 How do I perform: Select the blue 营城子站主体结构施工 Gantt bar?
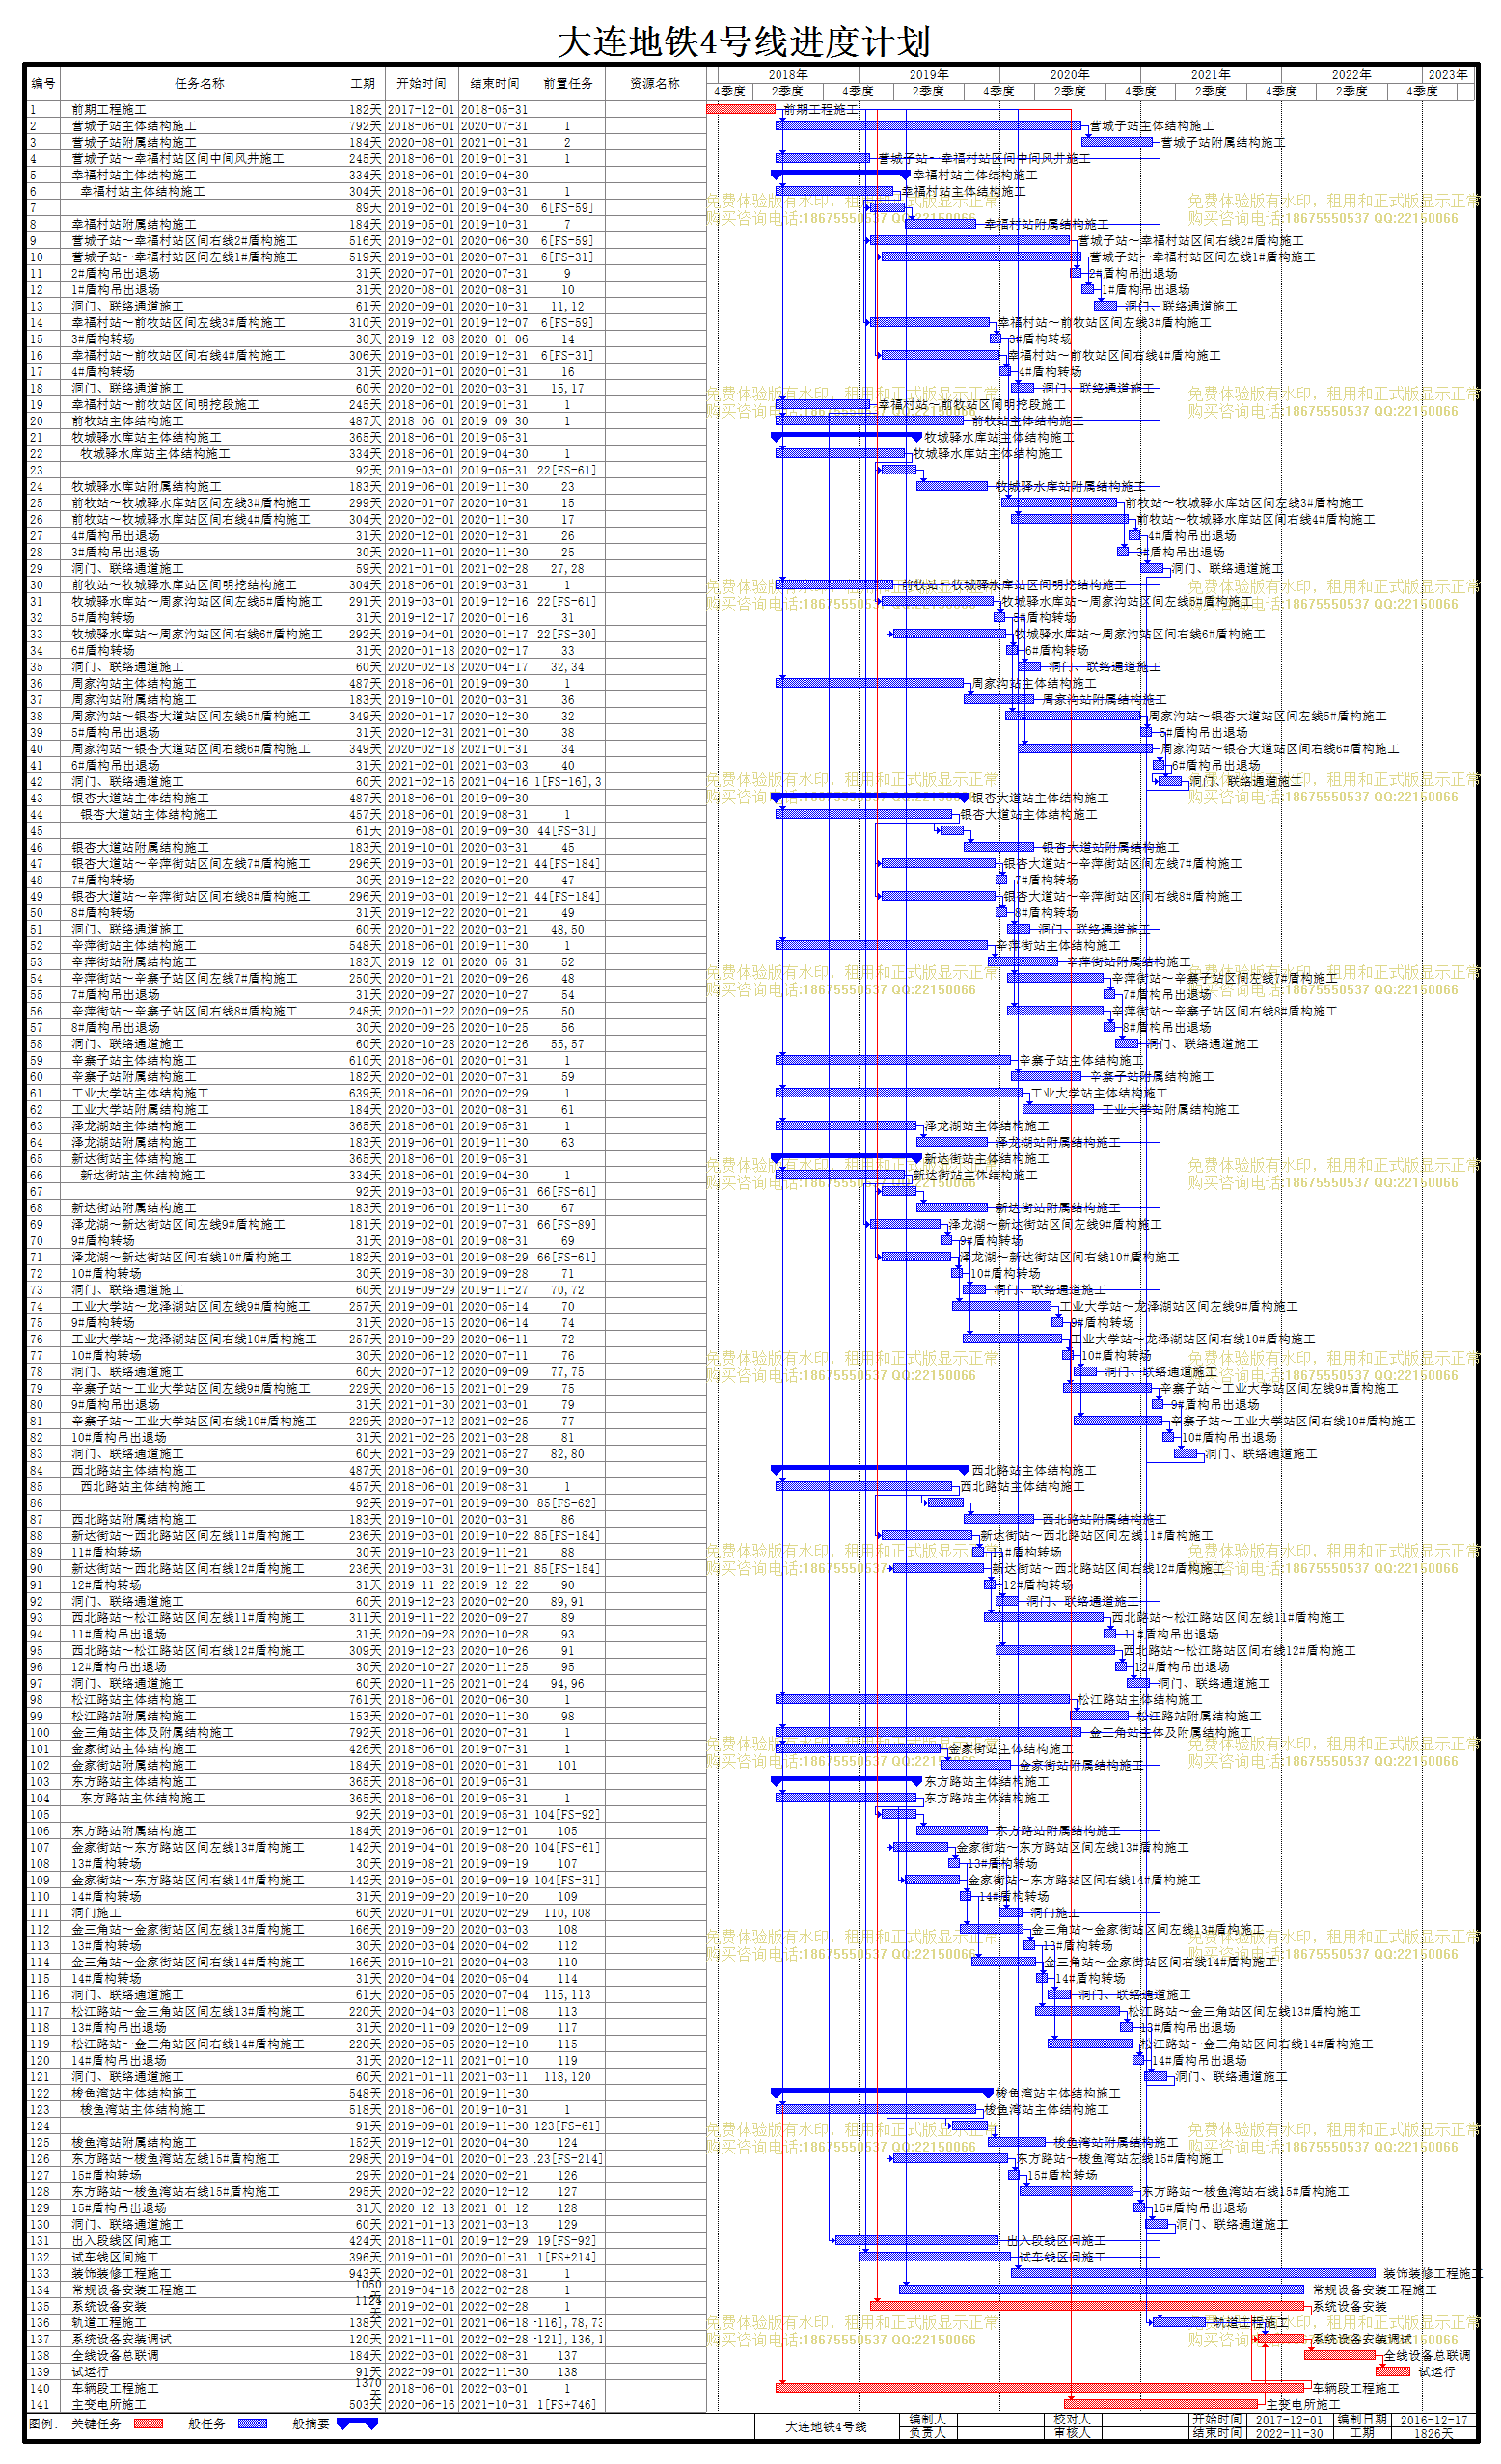(x=929, y=126)
